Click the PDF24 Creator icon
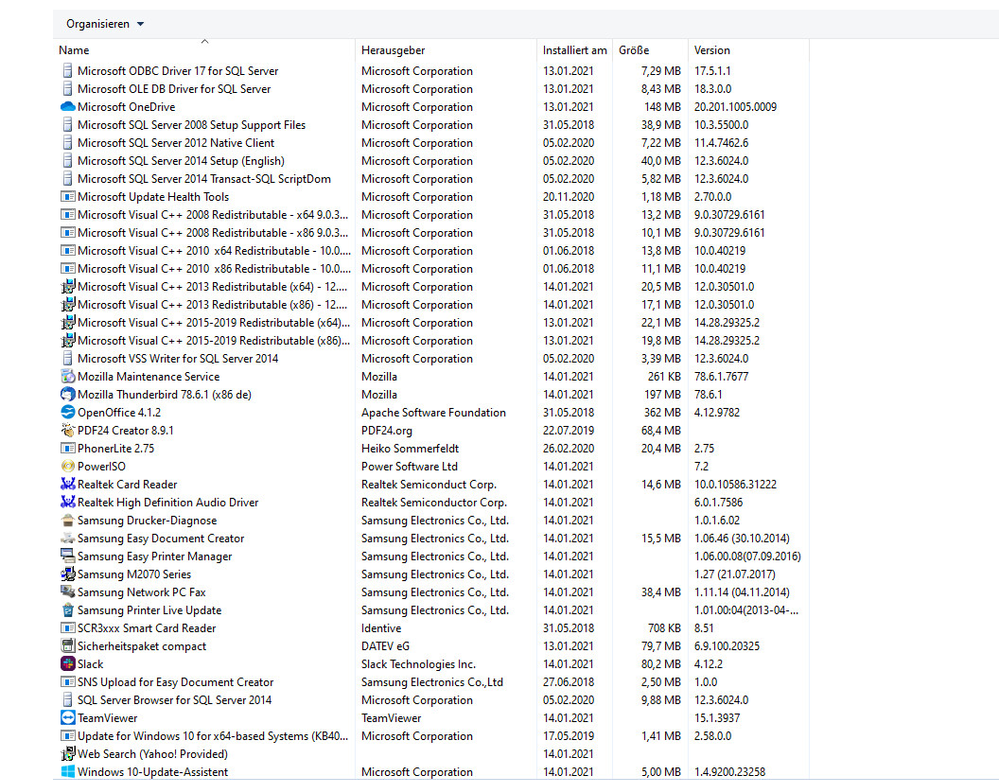 click(68, 430)
